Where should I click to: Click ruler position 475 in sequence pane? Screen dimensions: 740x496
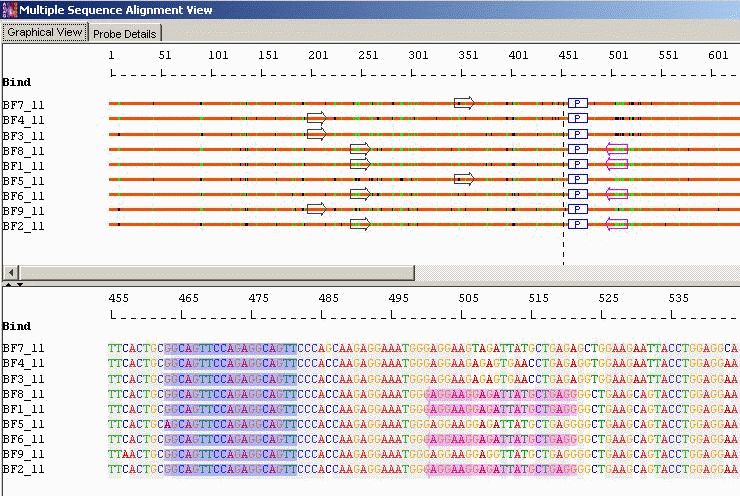[259, 298]
